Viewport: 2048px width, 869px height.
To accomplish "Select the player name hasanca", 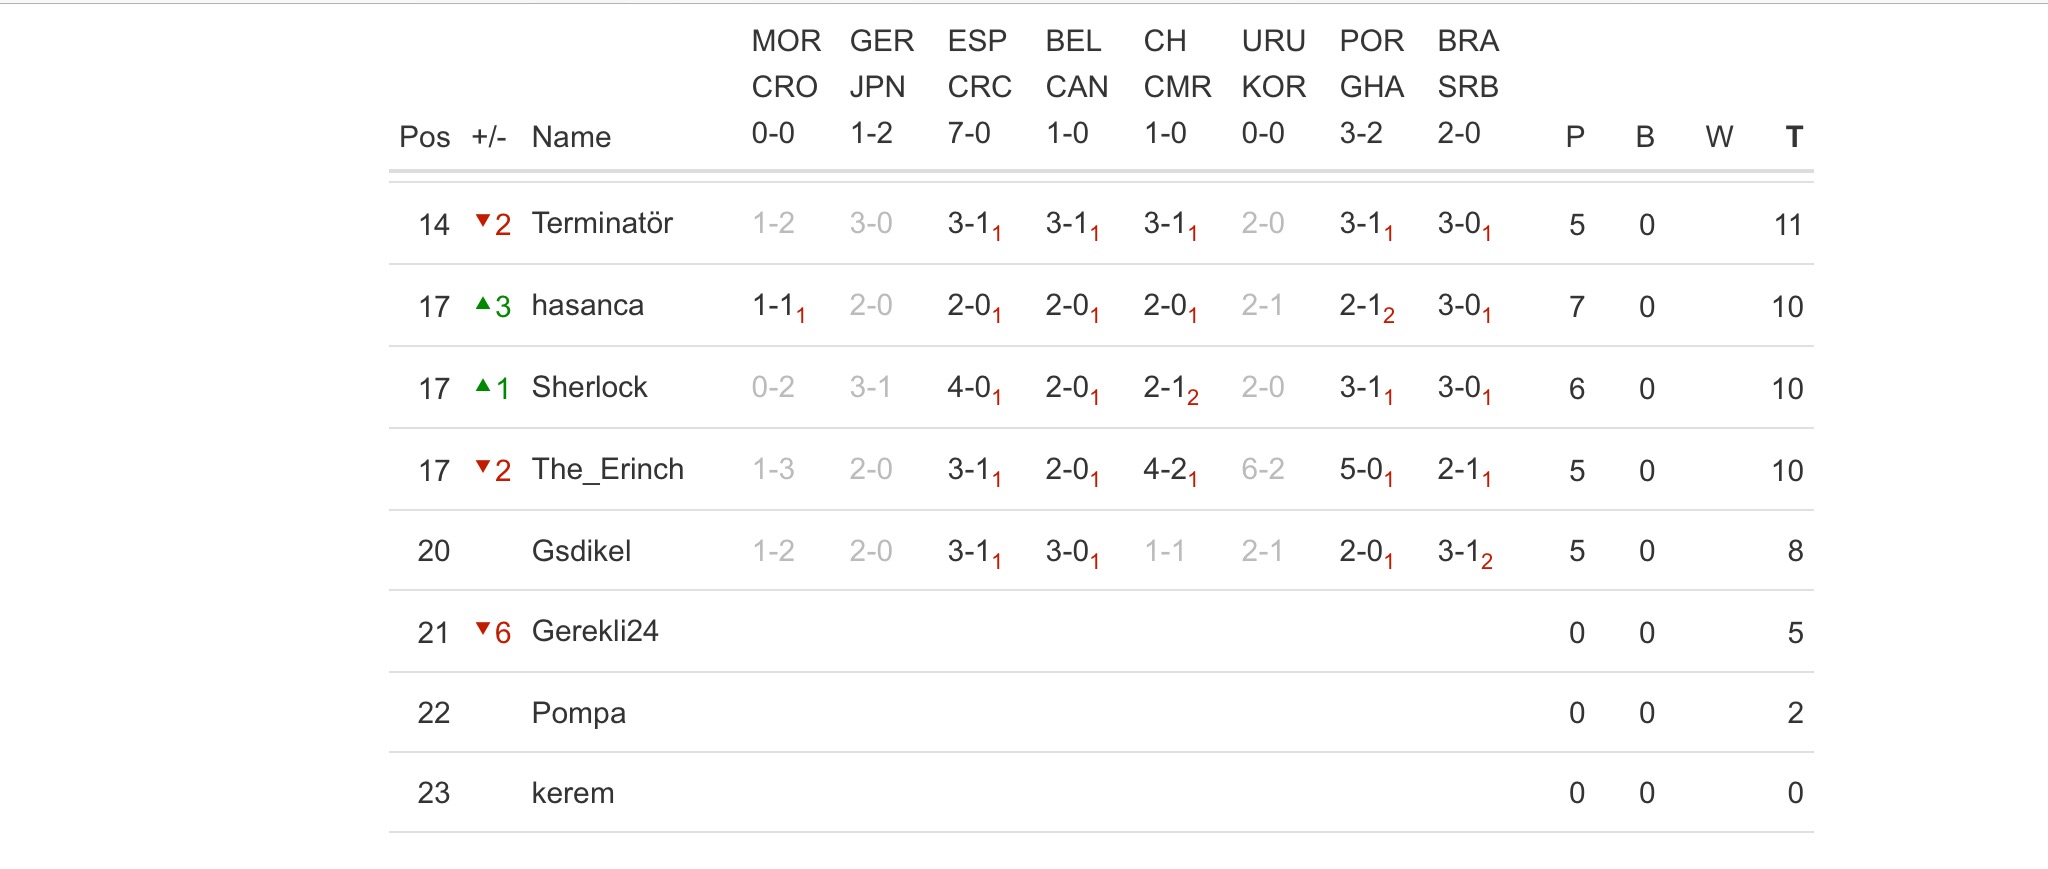I will coord(587,305).
